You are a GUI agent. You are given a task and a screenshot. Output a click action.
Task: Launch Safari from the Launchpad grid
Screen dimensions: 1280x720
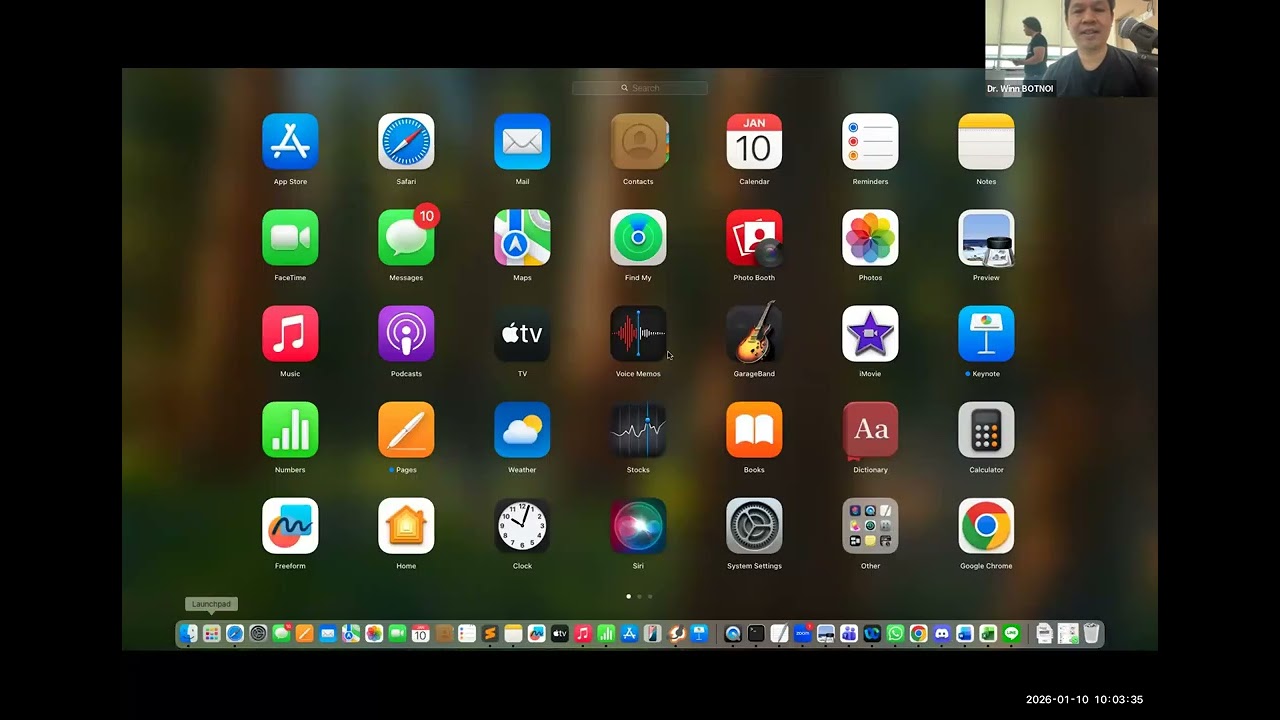click(x=406, y=141)
